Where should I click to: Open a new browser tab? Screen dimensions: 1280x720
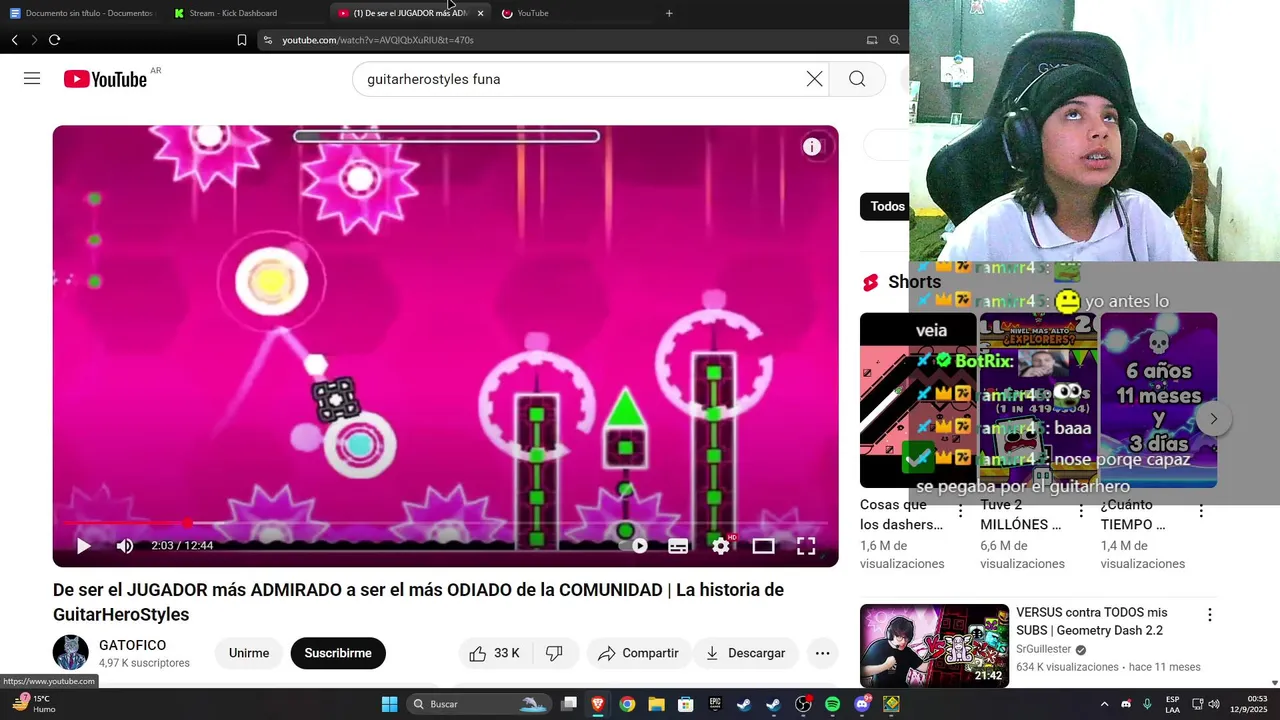pos(669,13)
